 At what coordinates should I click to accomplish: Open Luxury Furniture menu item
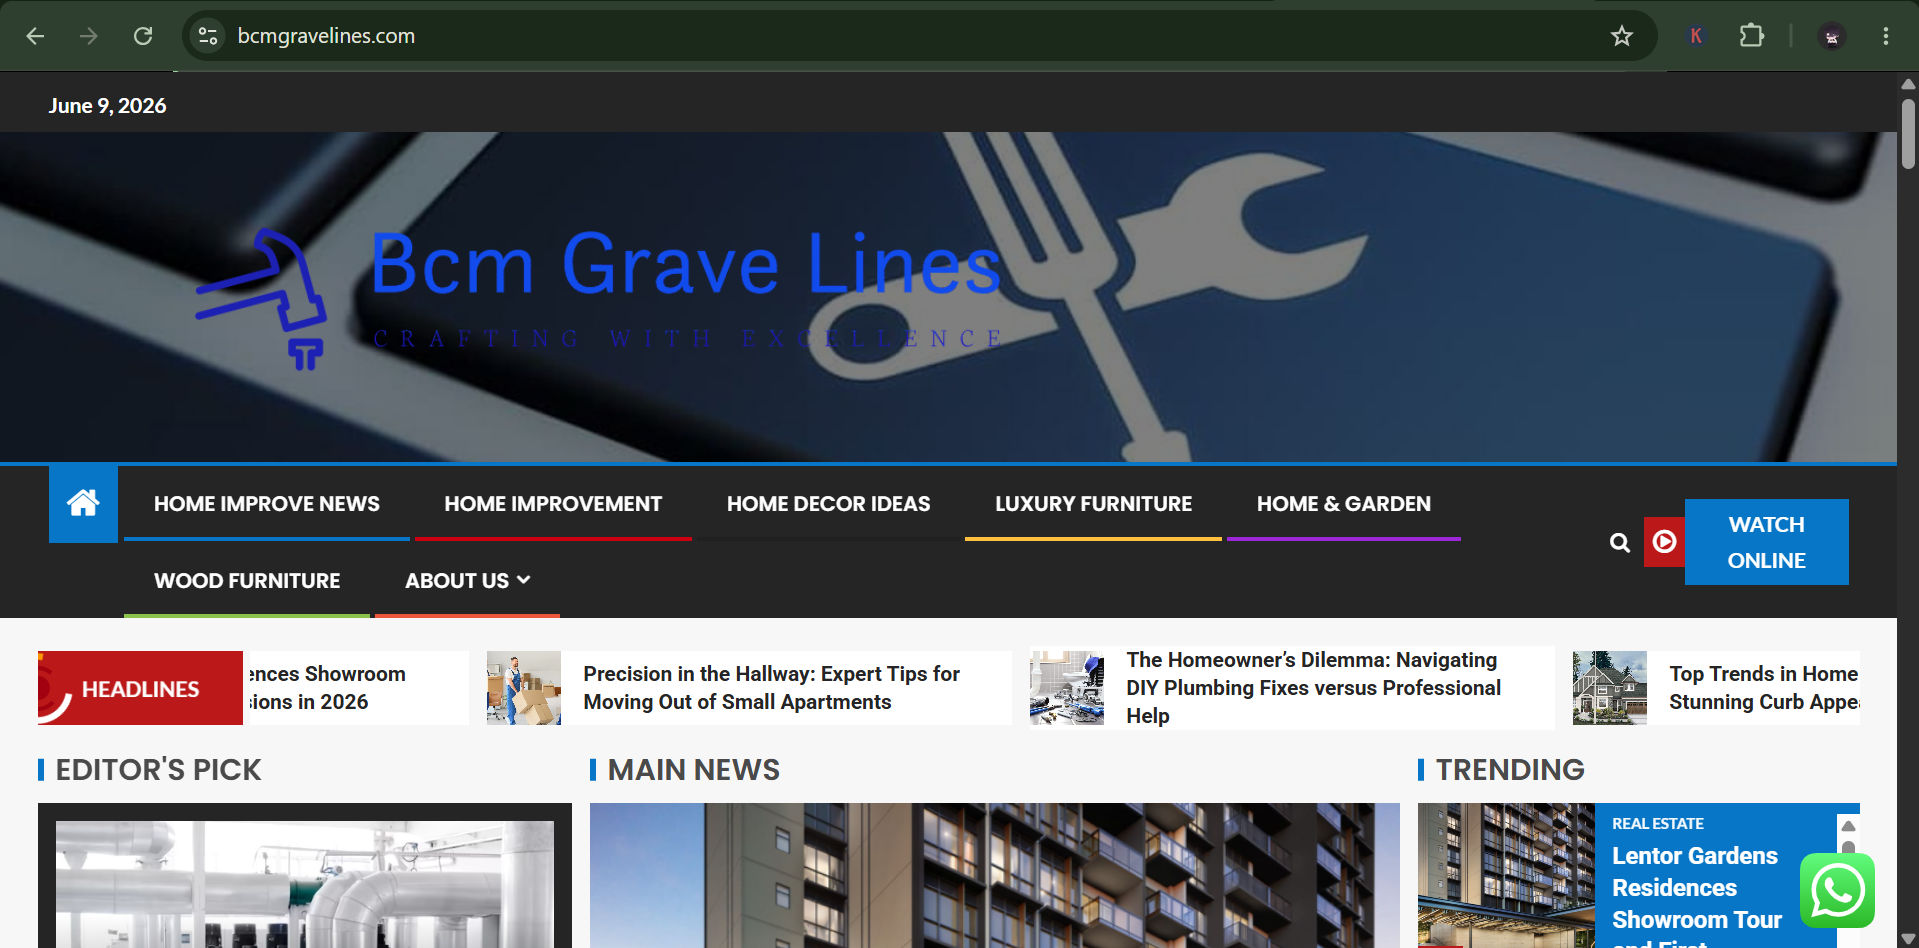pyautogui.click(x=1093, y=504)
